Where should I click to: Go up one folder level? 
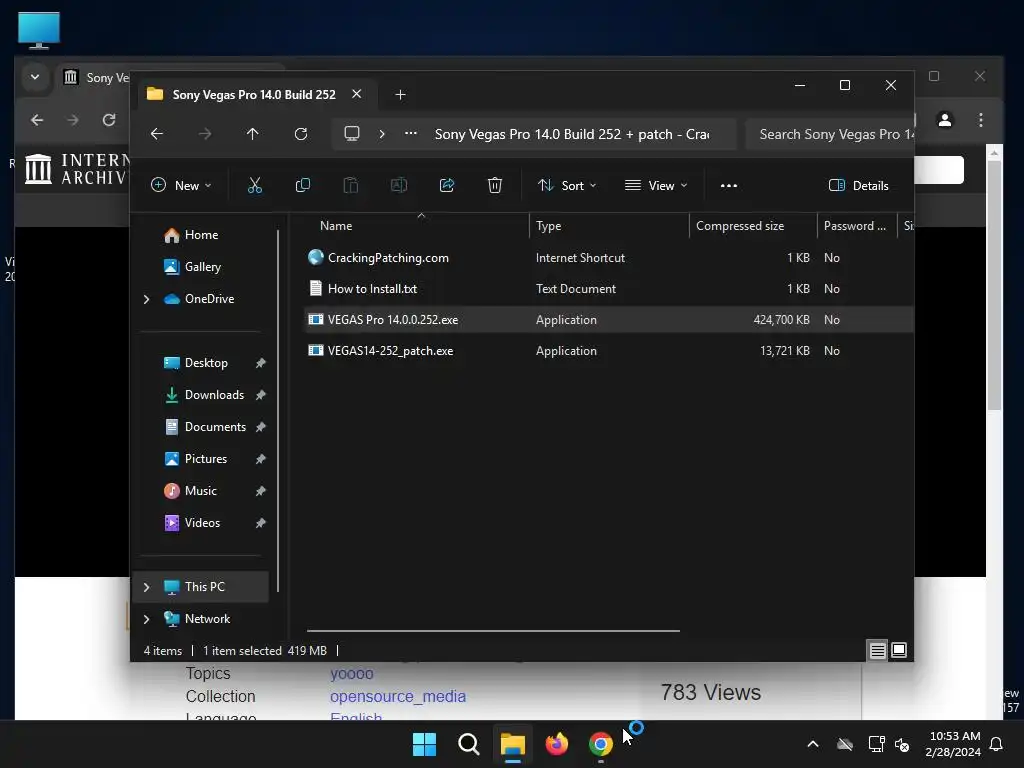(253, 134)
